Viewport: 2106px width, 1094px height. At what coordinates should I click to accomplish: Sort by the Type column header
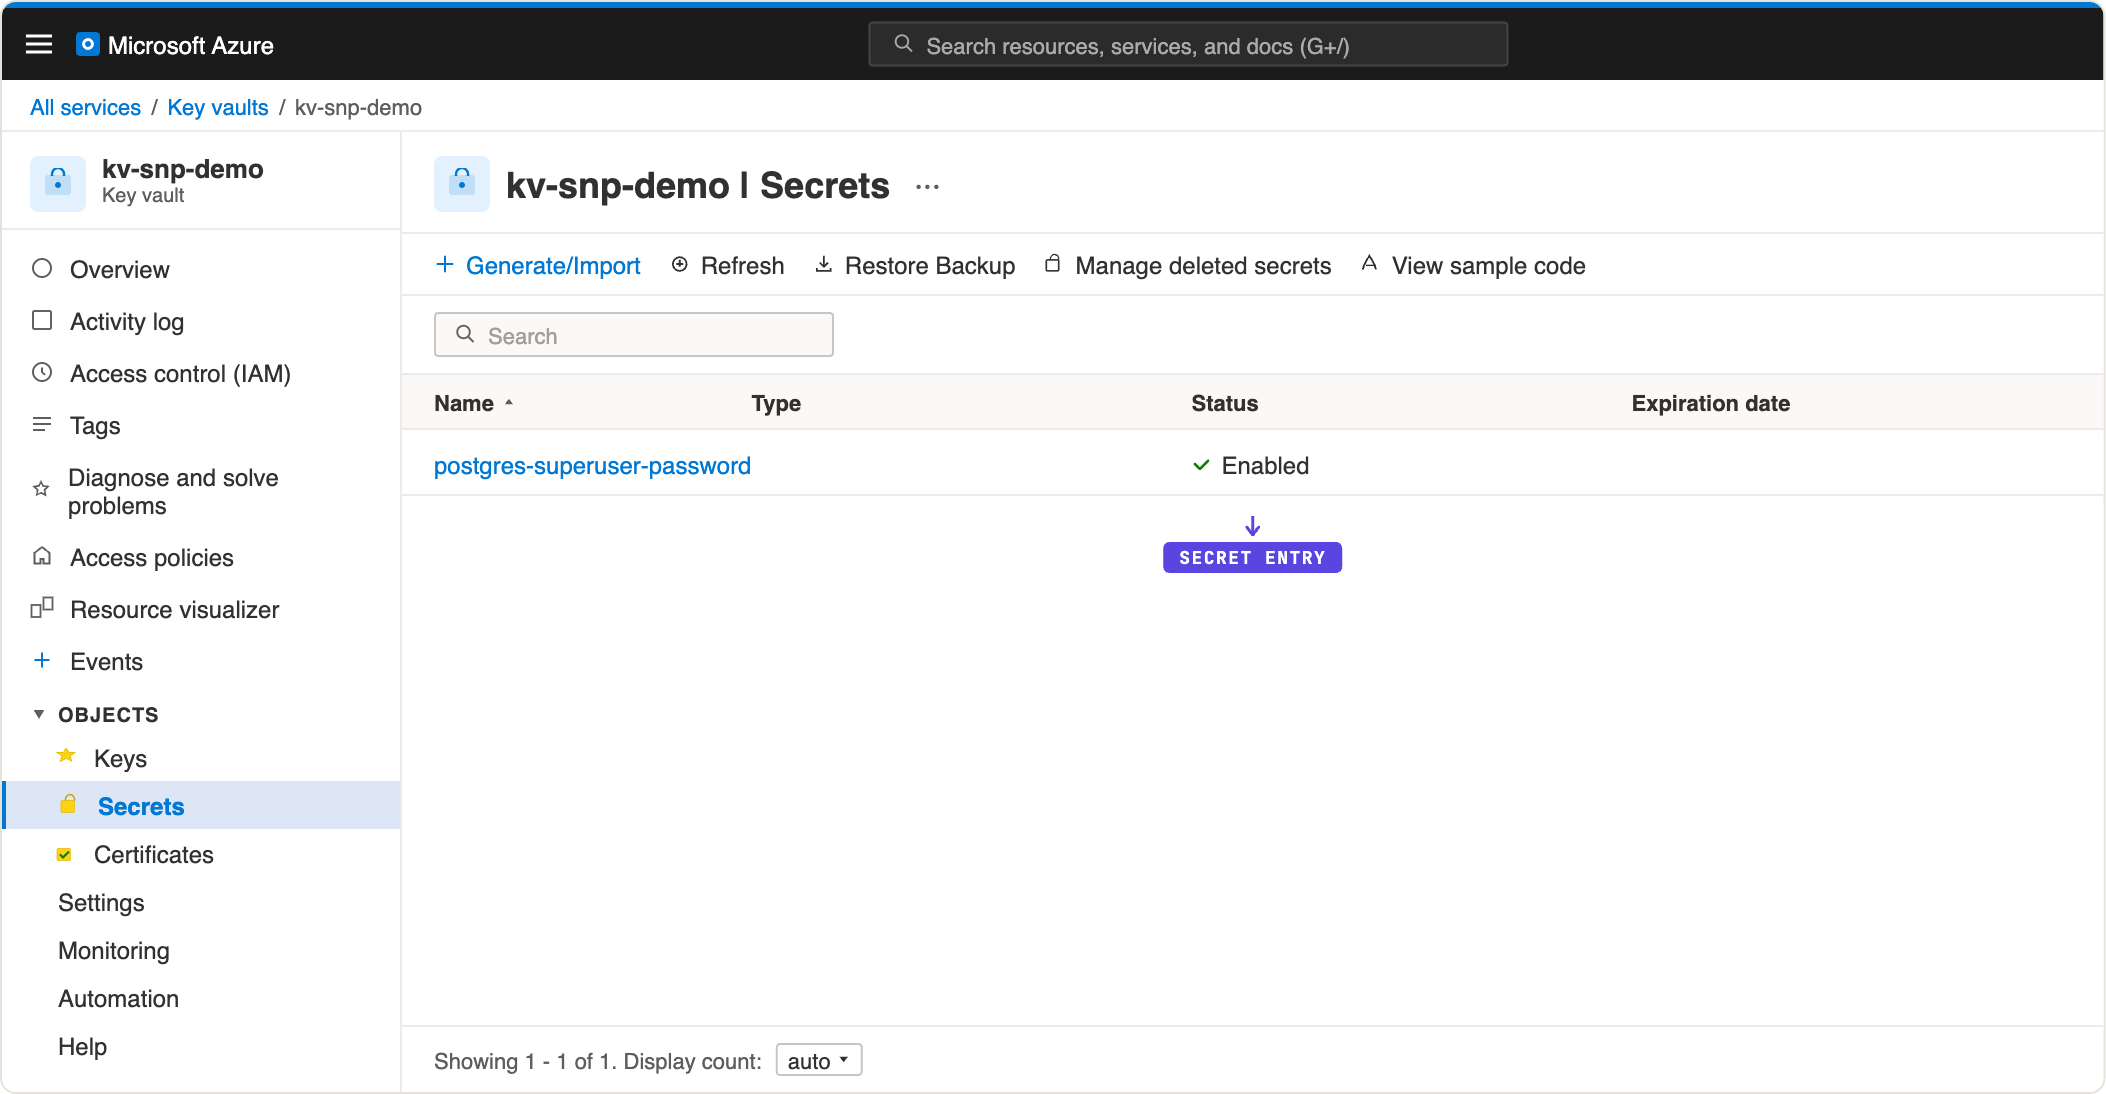[776, 403]
